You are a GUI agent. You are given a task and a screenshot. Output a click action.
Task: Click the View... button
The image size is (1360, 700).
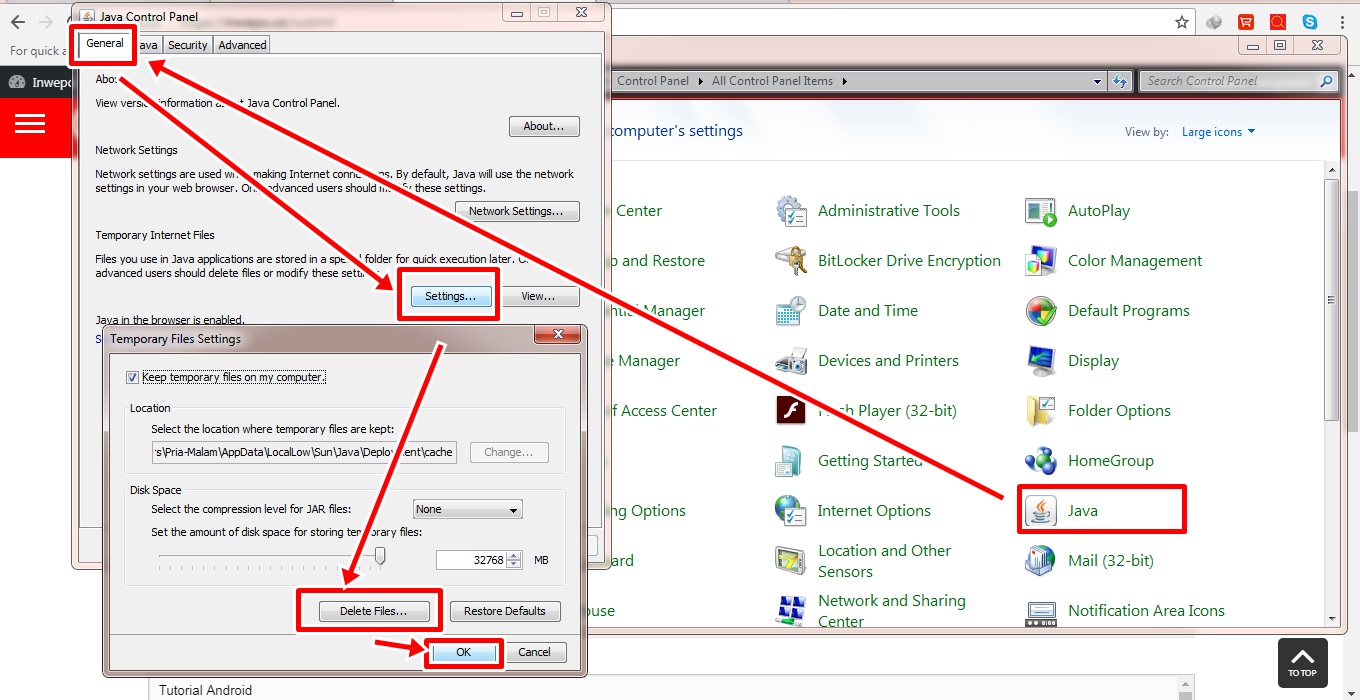pos(538,296)
